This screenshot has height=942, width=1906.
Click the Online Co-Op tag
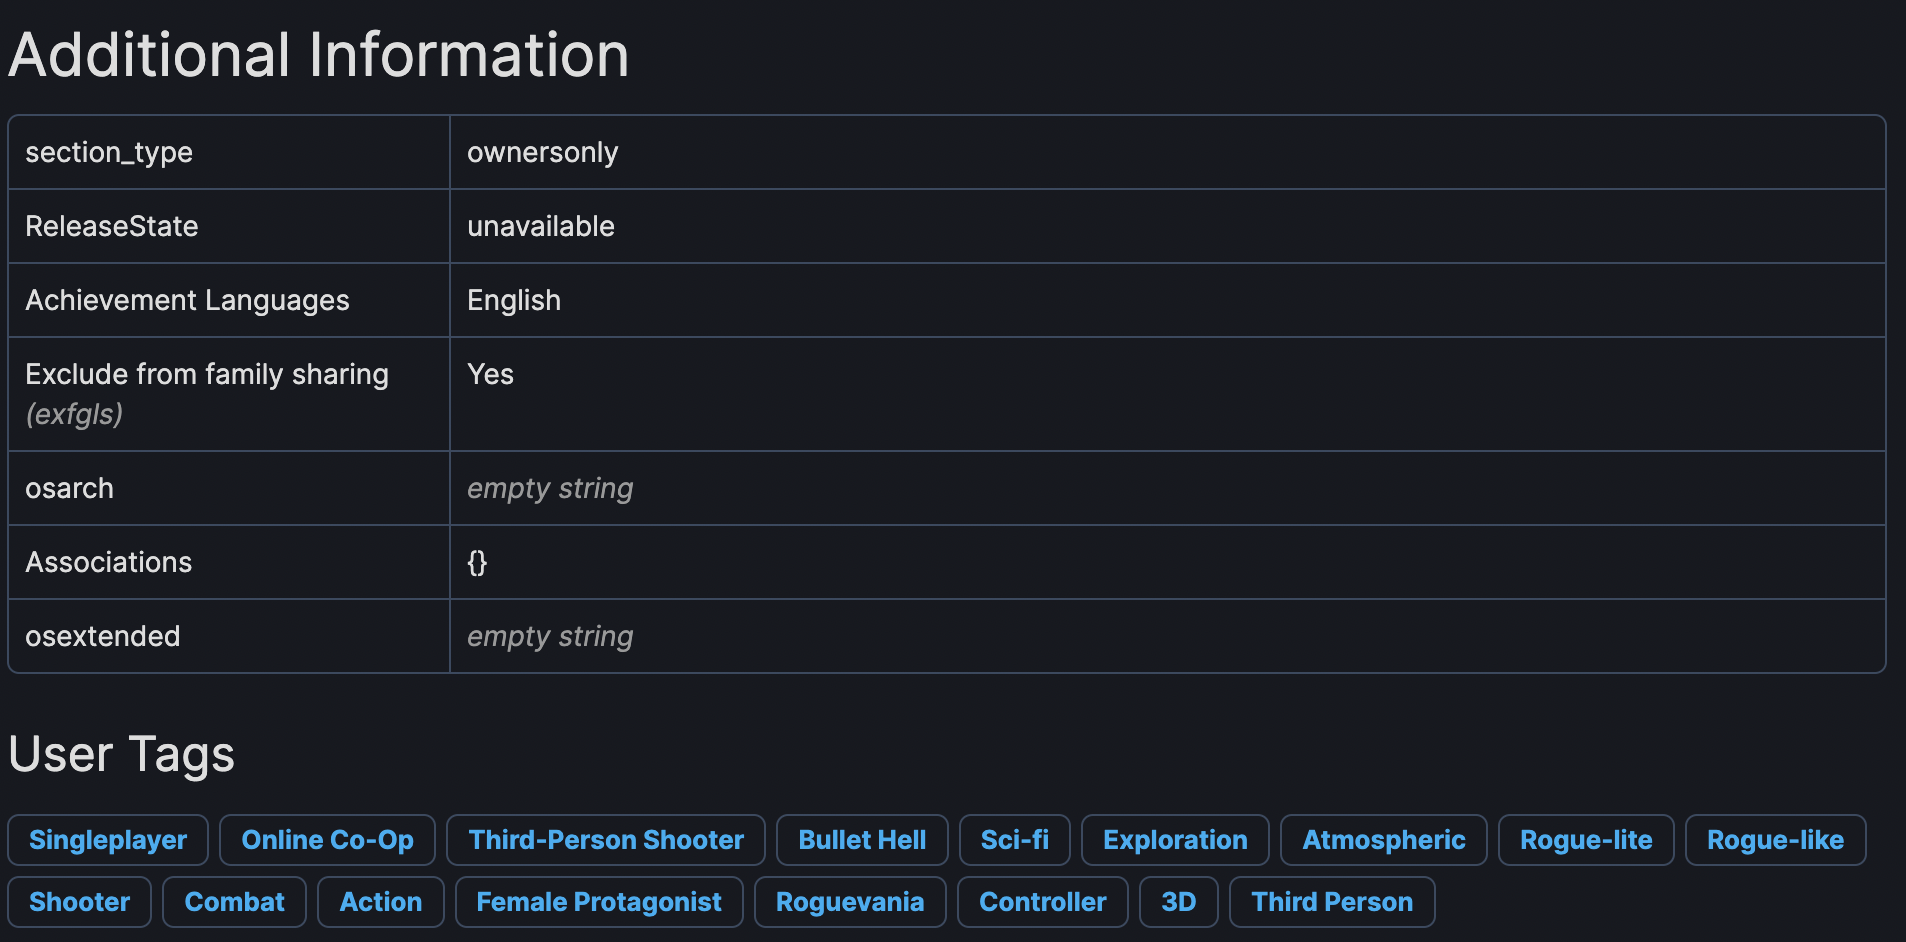(327, 840)
